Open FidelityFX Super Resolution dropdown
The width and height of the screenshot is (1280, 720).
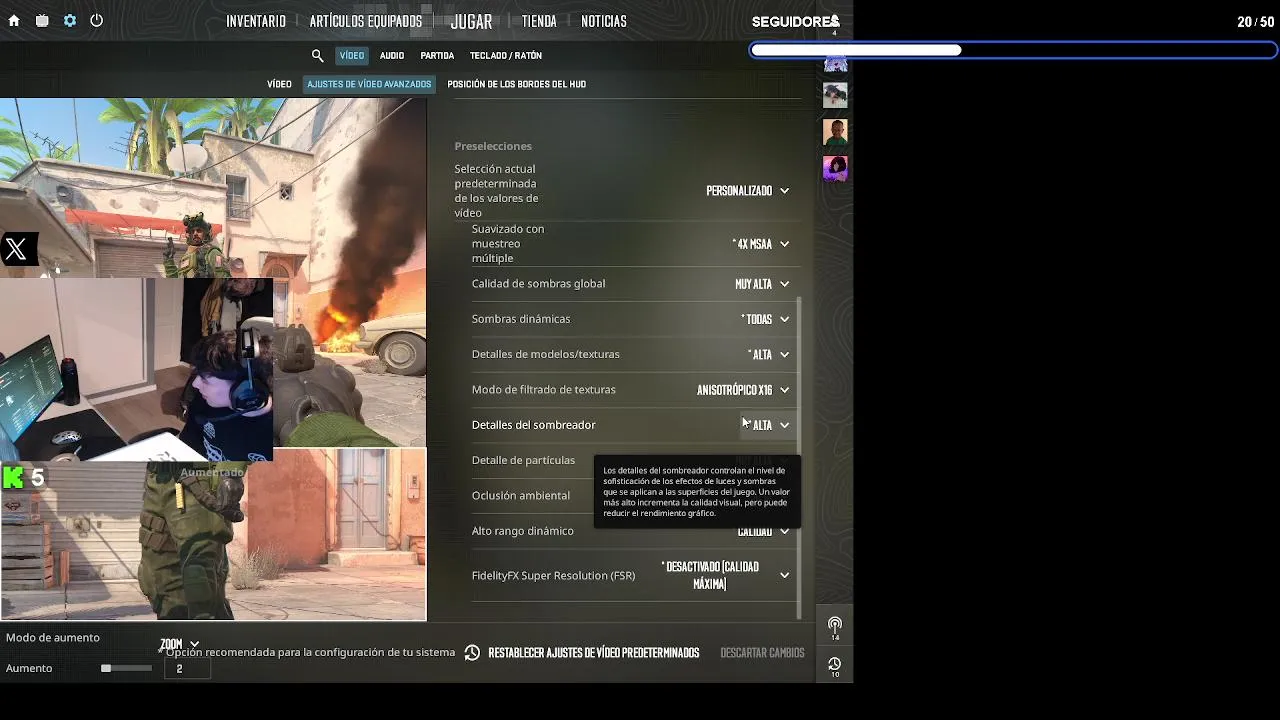(725, 576)
